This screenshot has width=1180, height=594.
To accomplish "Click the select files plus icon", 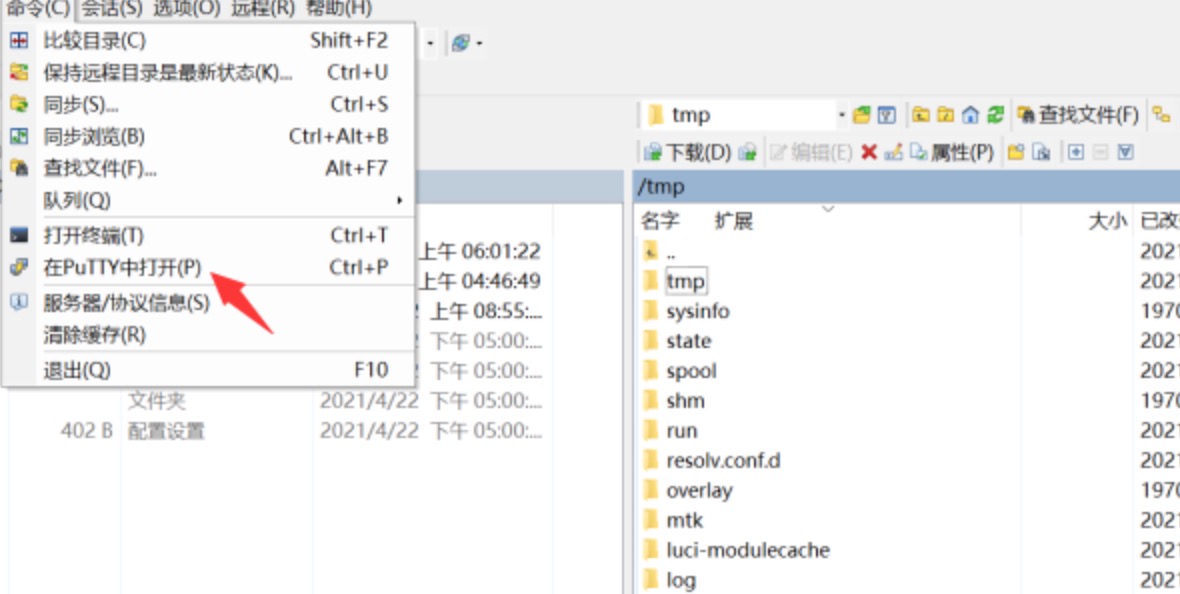I will [x=1075, y=153].
